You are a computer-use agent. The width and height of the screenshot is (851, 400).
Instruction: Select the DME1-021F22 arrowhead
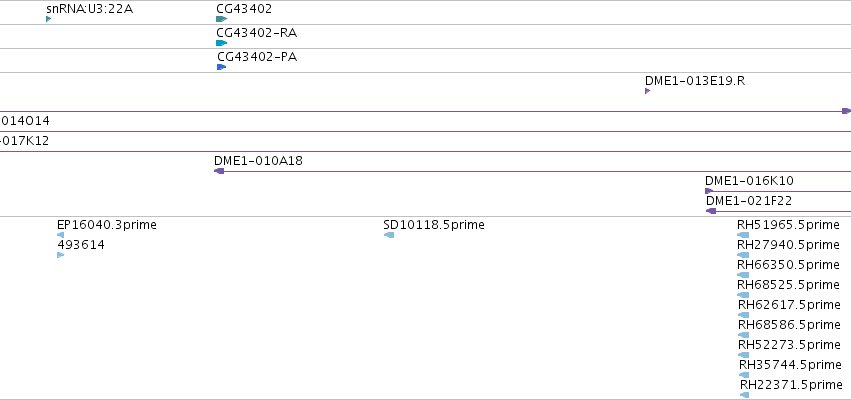711,211
